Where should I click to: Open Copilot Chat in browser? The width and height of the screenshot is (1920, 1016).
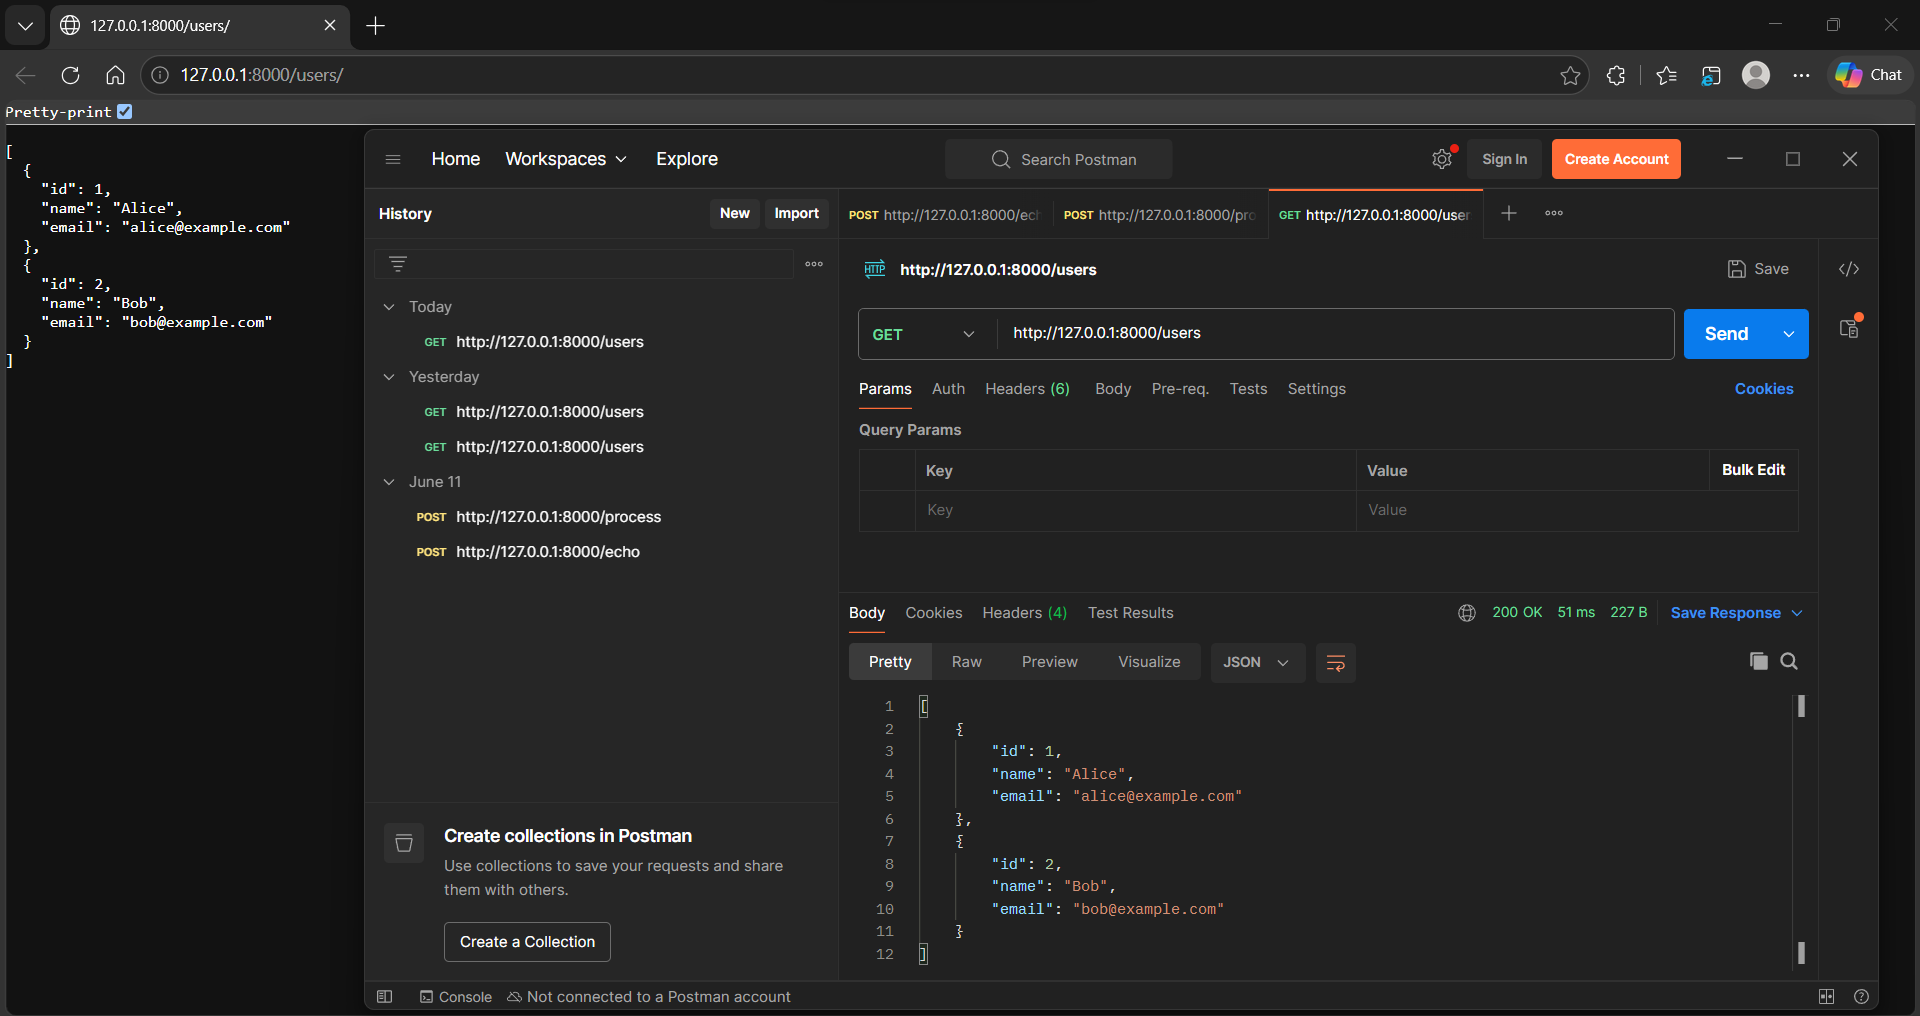coord(1869,75)
